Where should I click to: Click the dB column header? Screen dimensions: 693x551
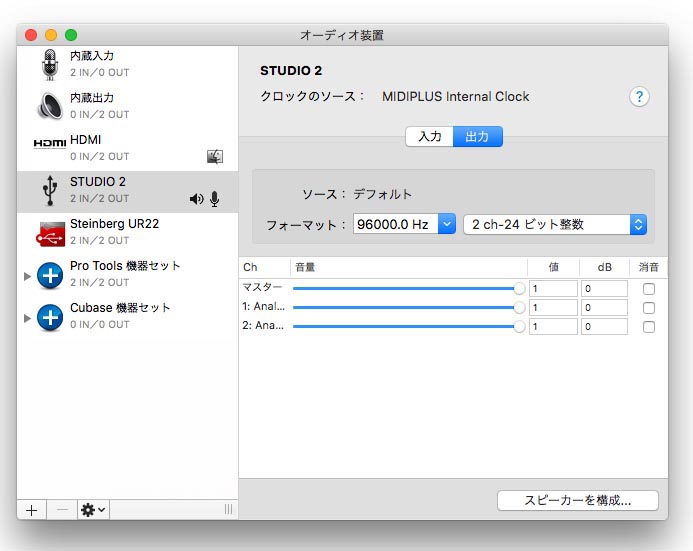[604, 267]
